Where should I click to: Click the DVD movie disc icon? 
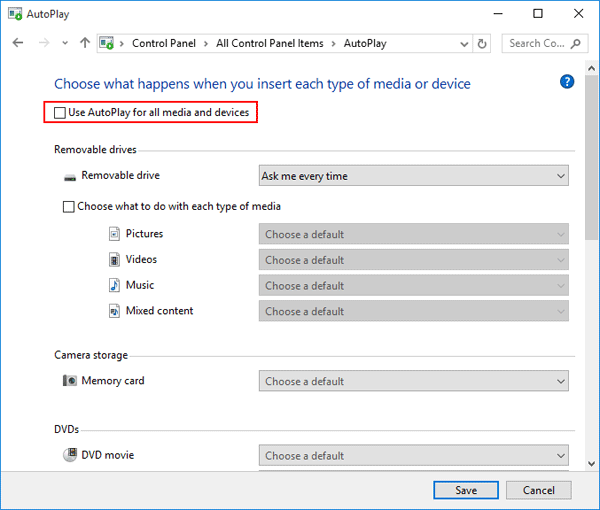pyautogui.click(x=70, y=455)
